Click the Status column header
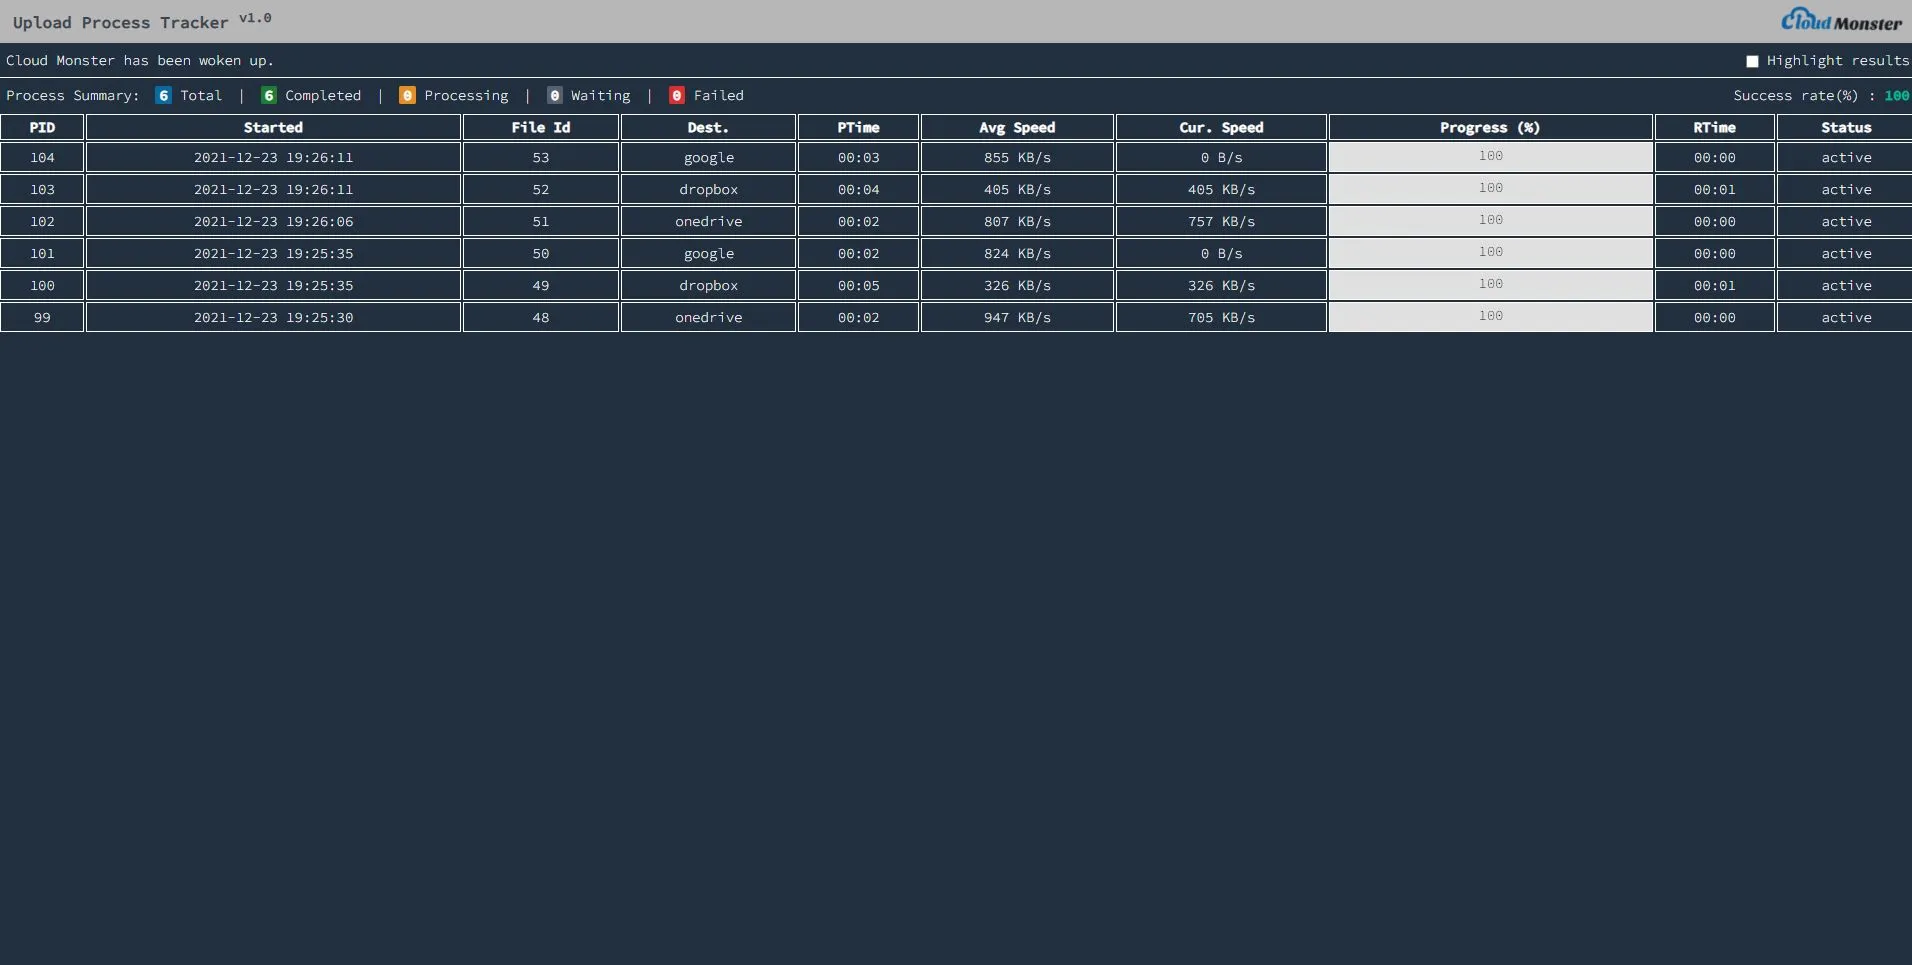Image resolution: width=1912 pixels, height=965 pixels. [x=1845, y=127]
